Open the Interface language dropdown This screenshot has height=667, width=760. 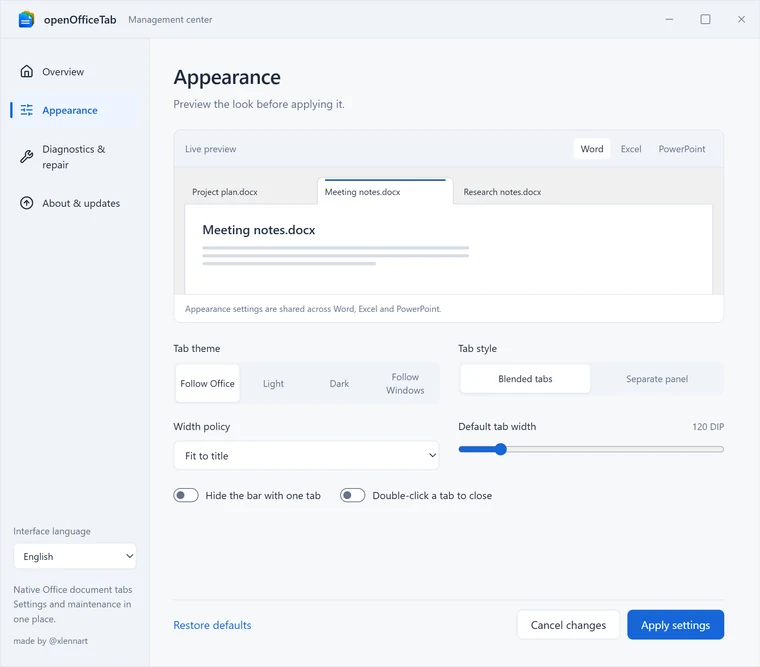coord(75,556)
